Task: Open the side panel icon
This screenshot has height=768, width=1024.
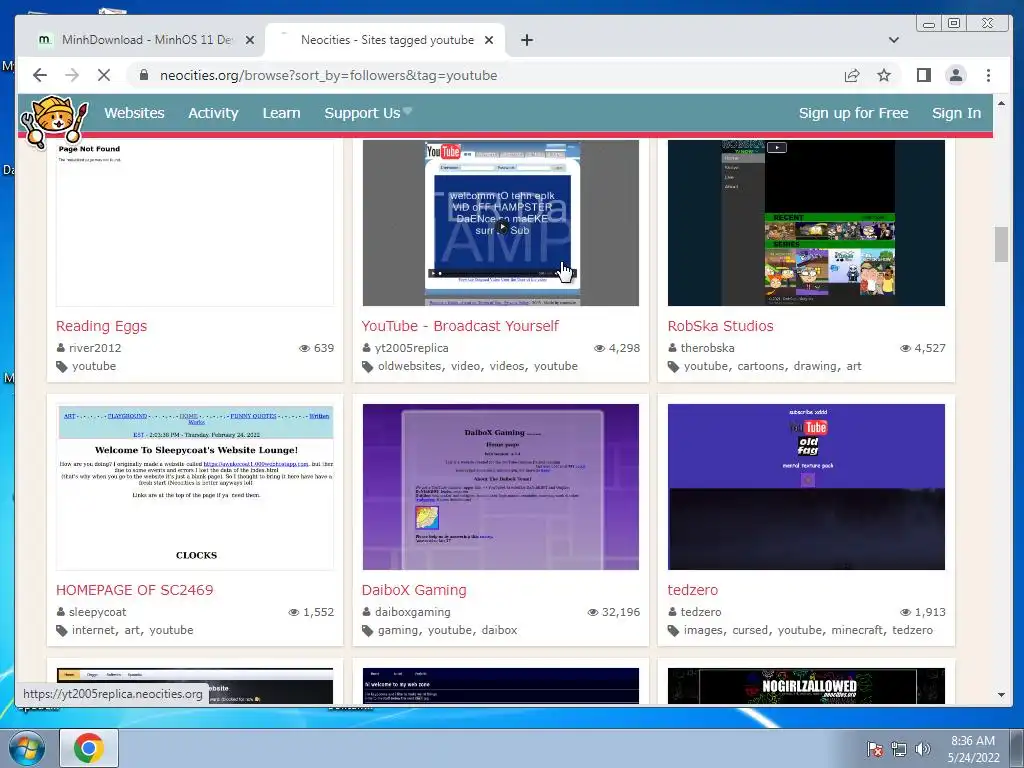Action: pos(923,75)
